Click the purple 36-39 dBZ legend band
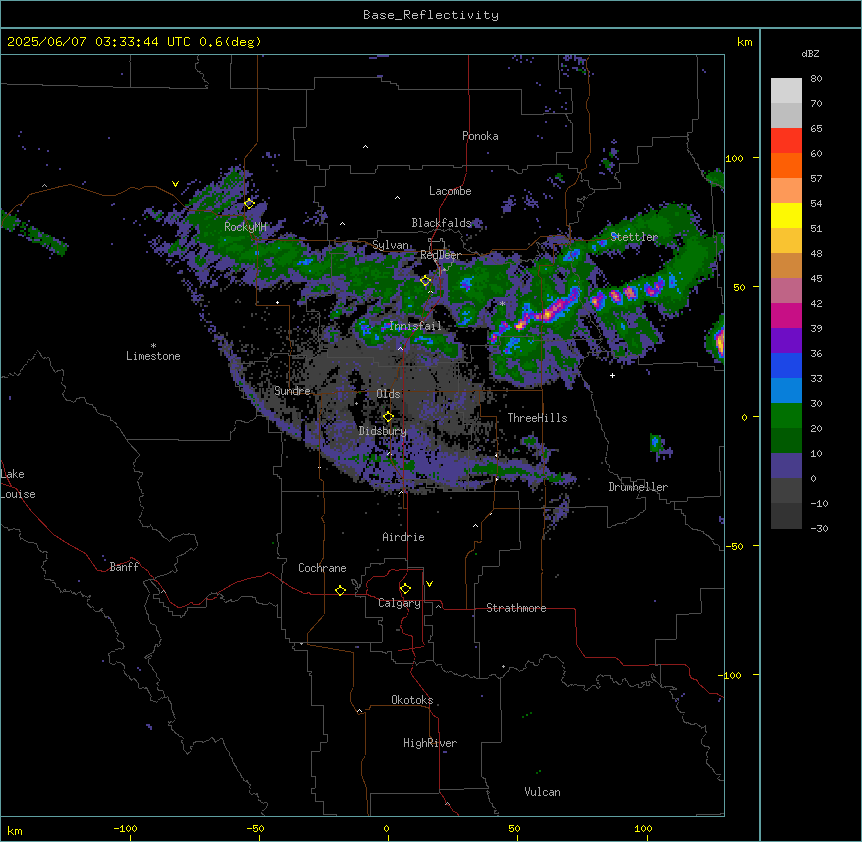 [786, 341]
